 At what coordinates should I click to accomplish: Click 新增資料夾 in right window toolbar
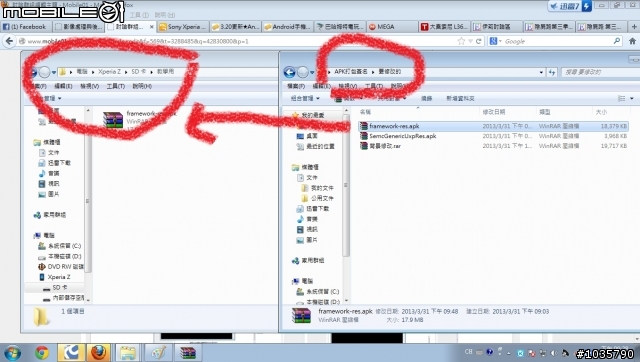point(460,98)
